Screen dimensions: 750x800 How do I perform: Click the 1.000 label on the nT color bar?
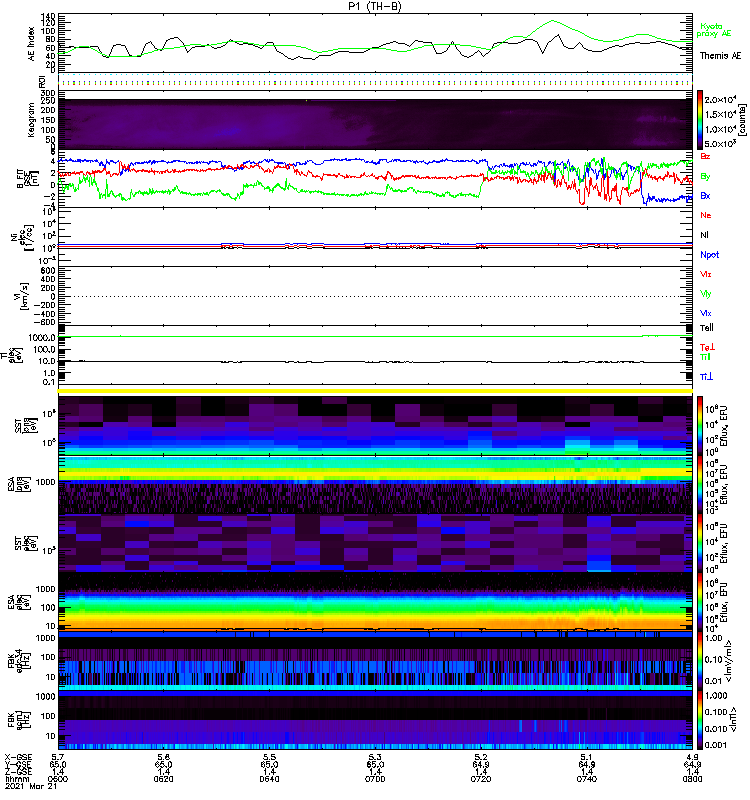(x=717, y=695)
